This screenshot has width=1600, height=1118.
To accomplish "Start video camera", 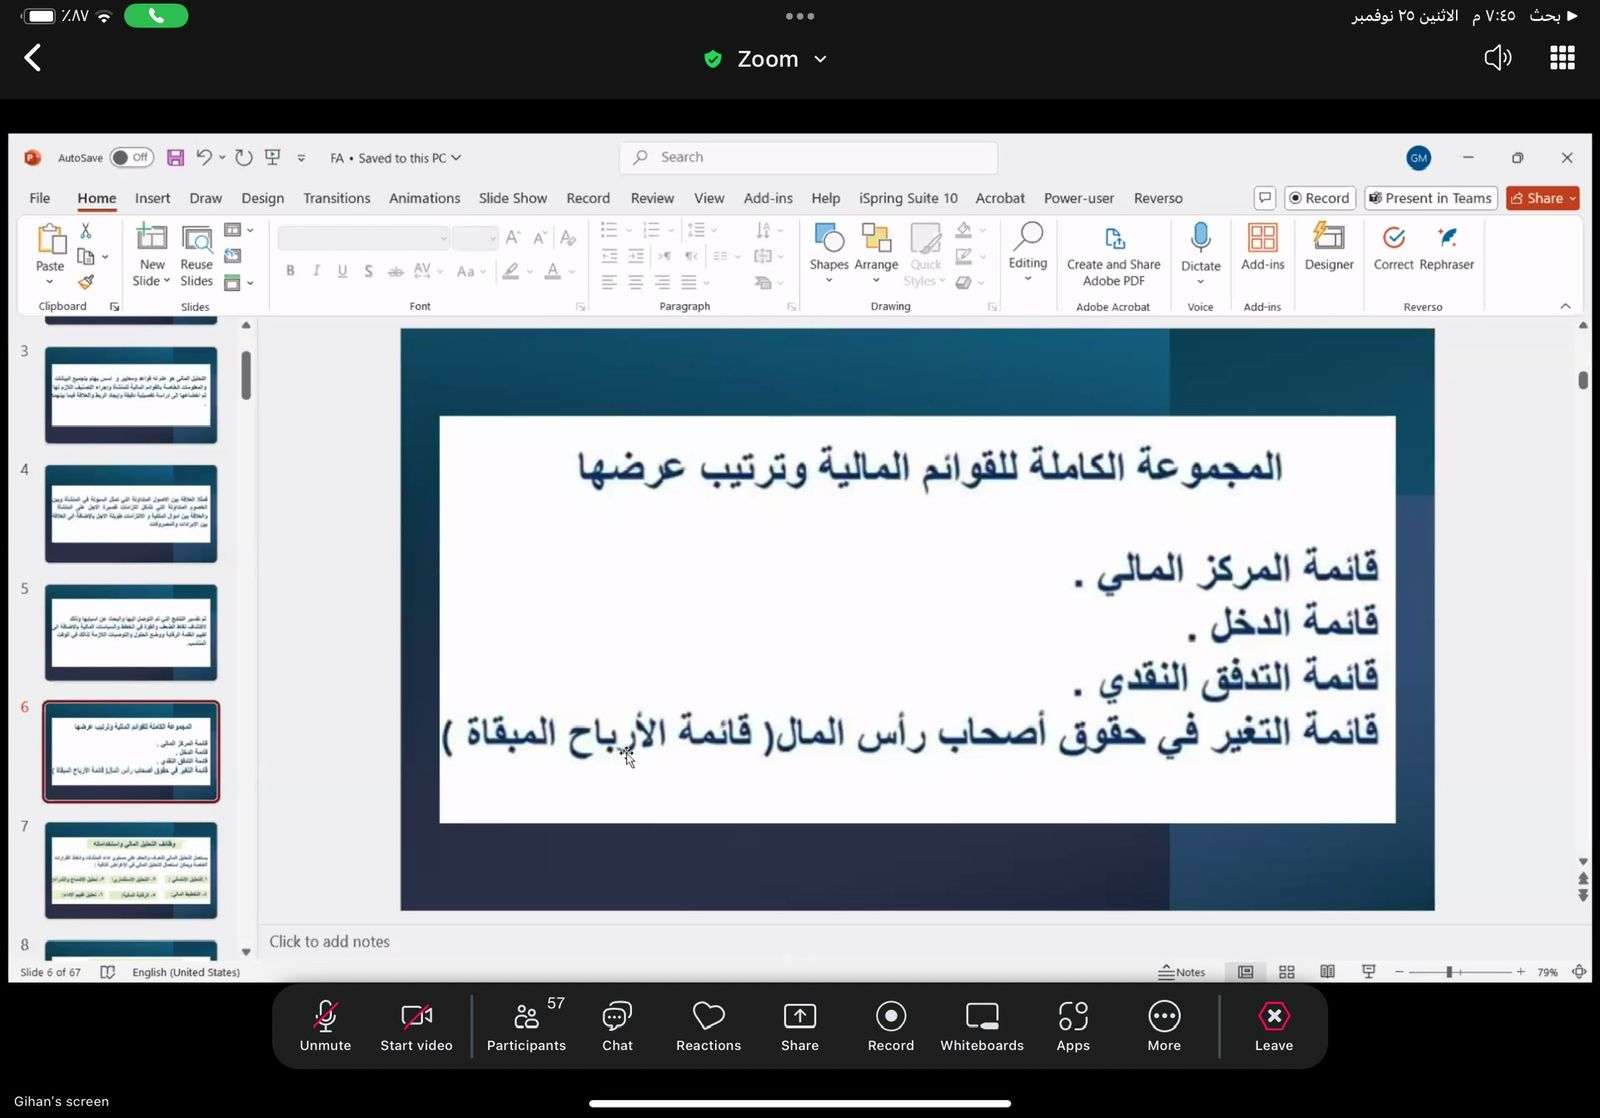I will 416,1025.
